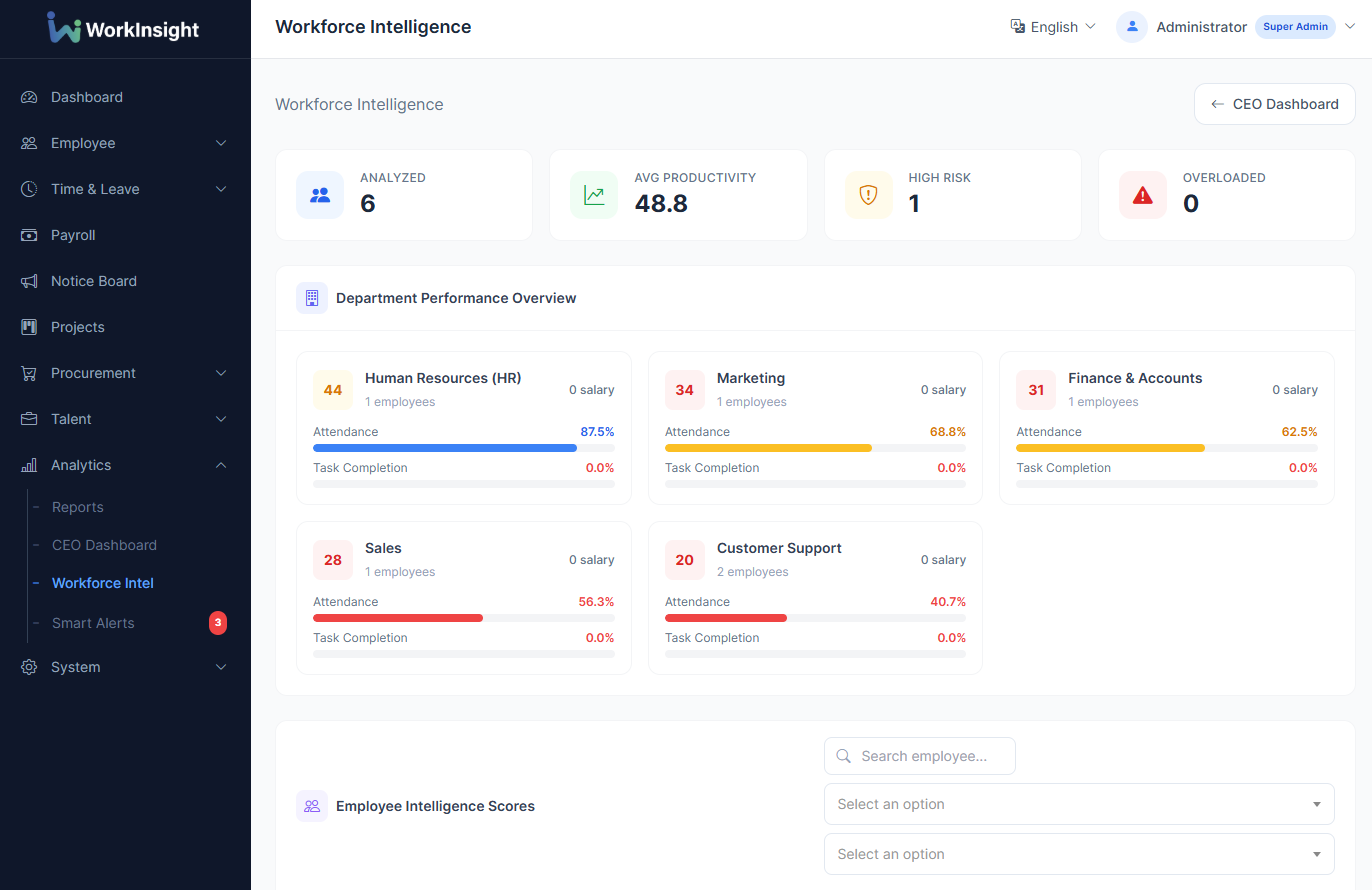The height and width of the screenshot is (890, 1372).
Task: Switch to the CEO Dashboard menu item
Action: [x=104, y=545]
